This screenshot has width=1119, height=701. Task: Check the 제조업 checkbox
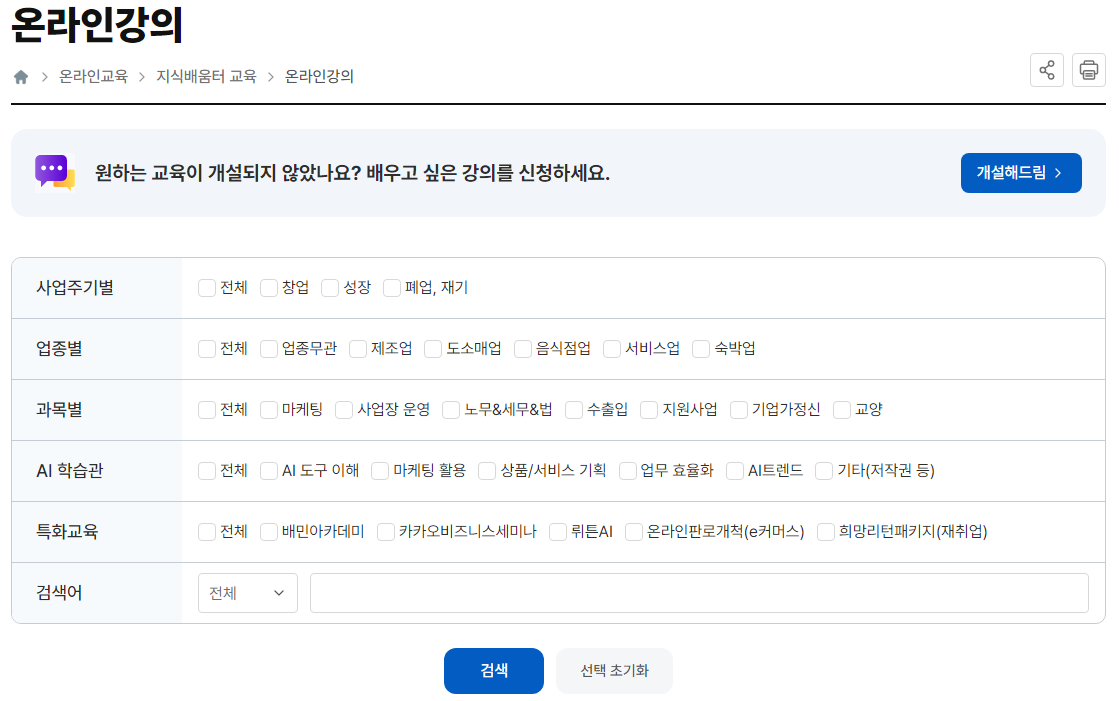(x=358, y=348)
